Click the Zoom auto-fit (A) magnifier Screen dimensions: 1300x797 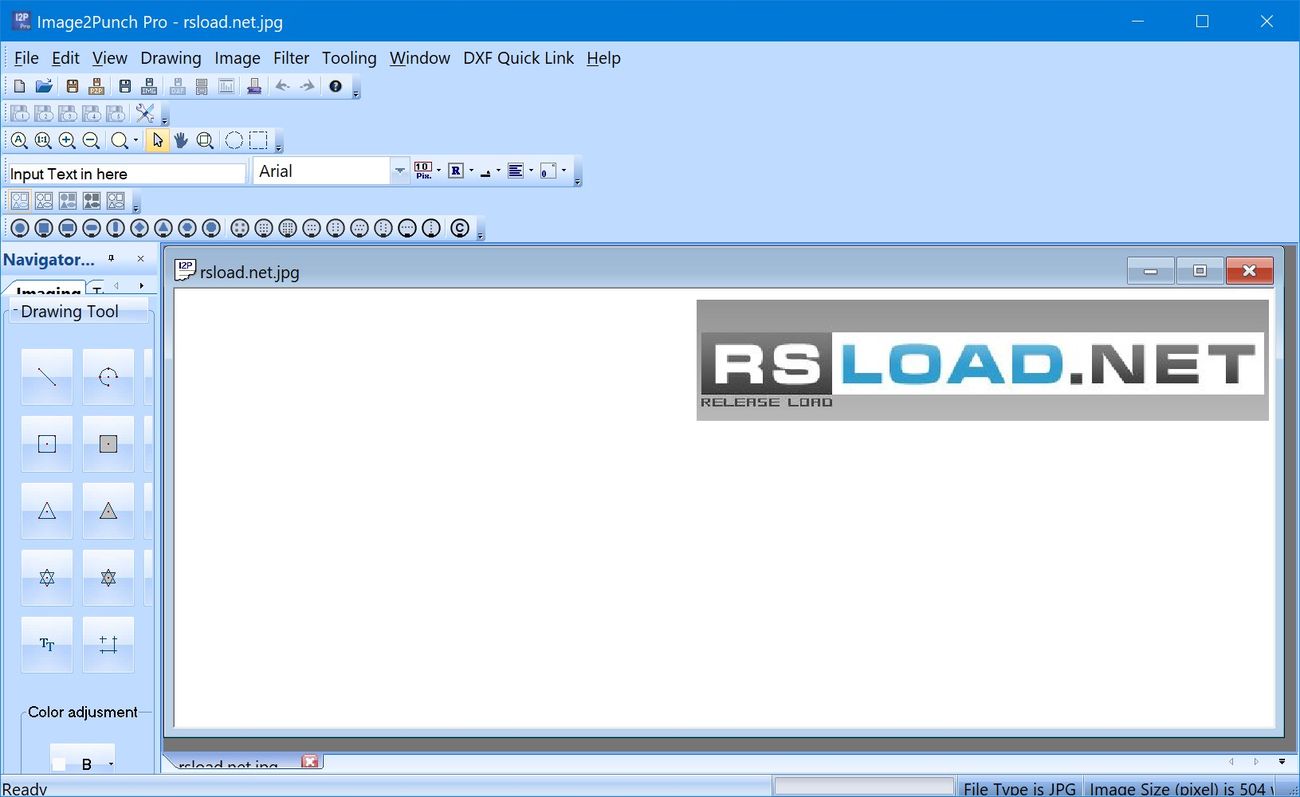(x=19, y=141)
